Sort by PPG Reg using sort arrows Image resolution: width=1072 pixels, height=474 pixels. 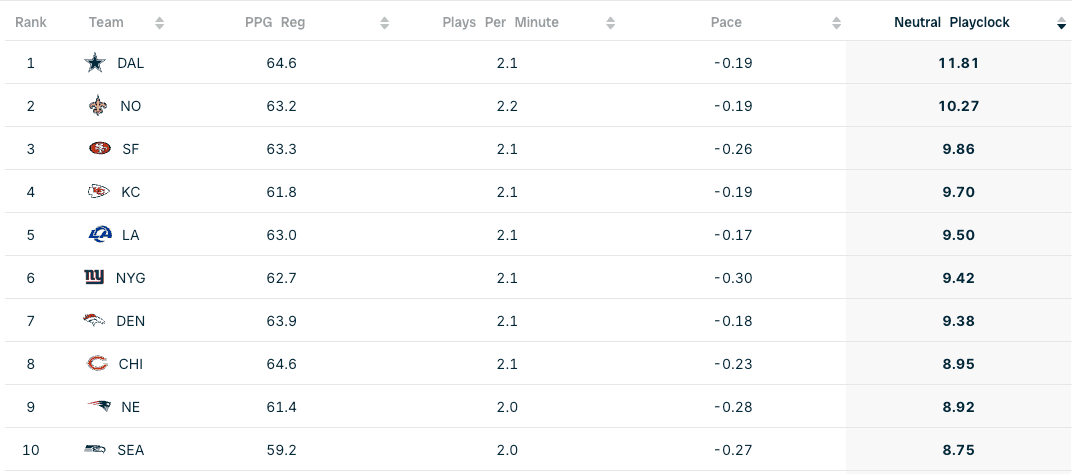(384, 23)
